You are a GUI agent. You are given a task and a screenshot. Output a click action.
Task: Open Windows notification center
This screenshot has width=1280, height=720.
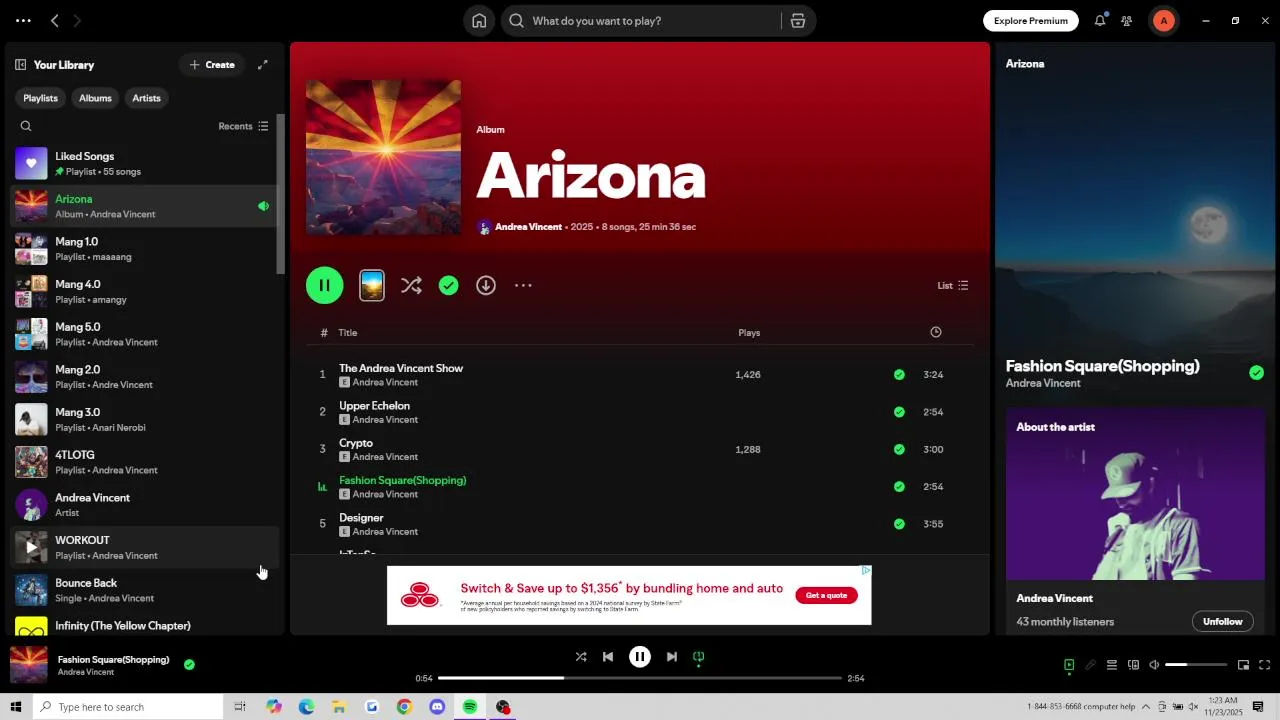(1258, 707)
